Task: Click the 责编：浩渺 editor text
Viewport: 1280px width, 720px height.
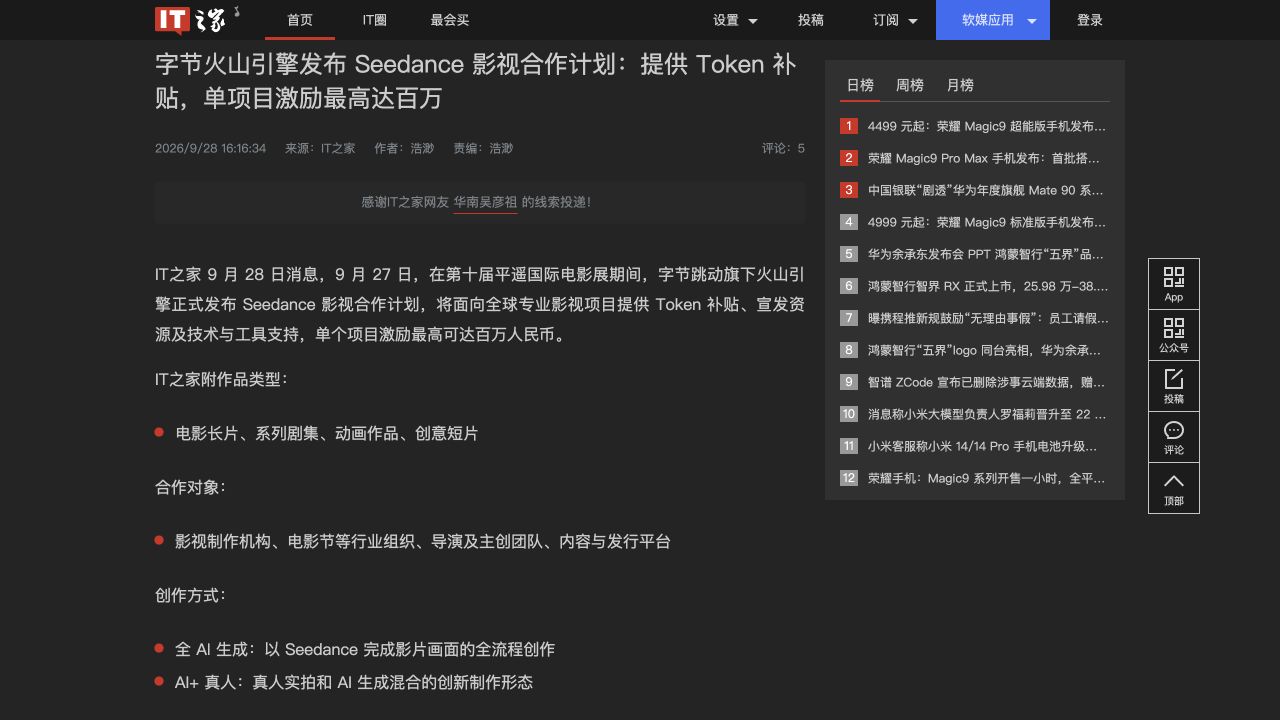Action: tap(483, 148)
